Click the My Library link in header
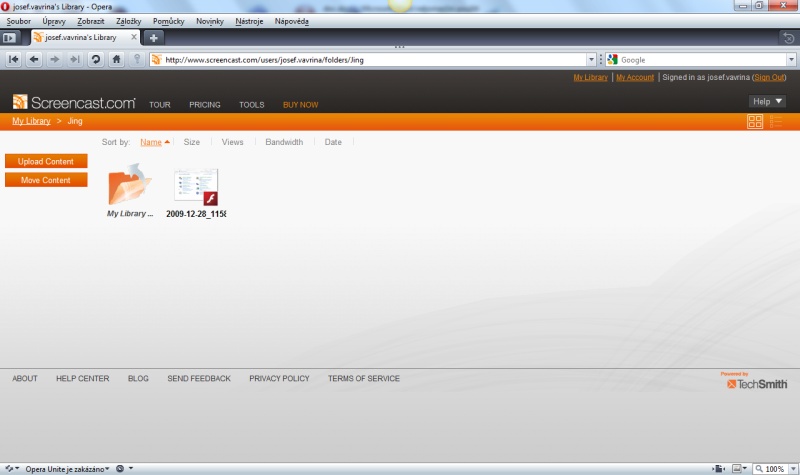The image size is (800, 475). [590, 78]
